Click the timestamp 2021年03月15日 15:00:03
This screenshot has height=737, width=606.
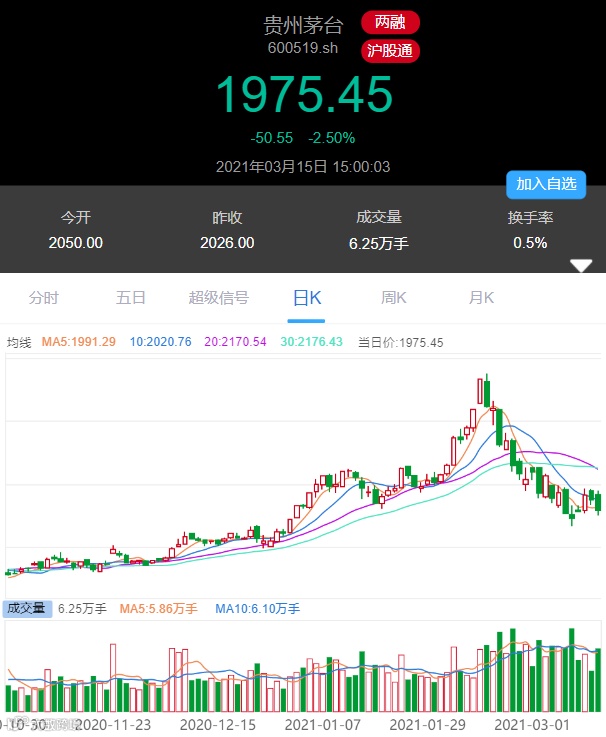coord(303,166)
